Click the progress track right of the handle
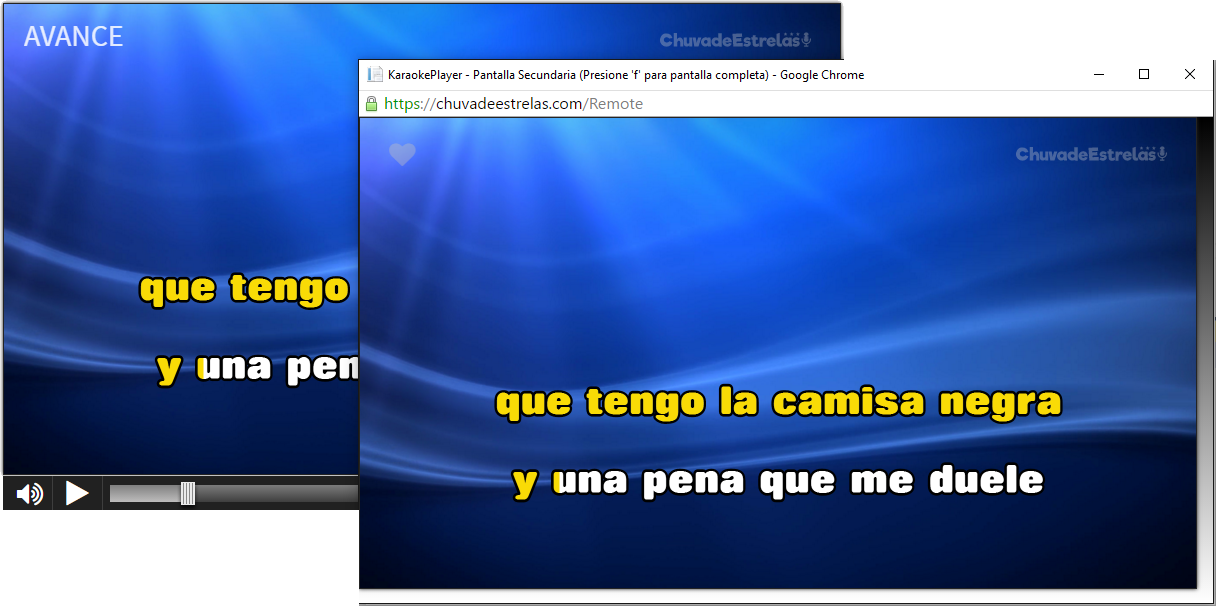The width and height of the screenshot is (1216, 606). 277,493
